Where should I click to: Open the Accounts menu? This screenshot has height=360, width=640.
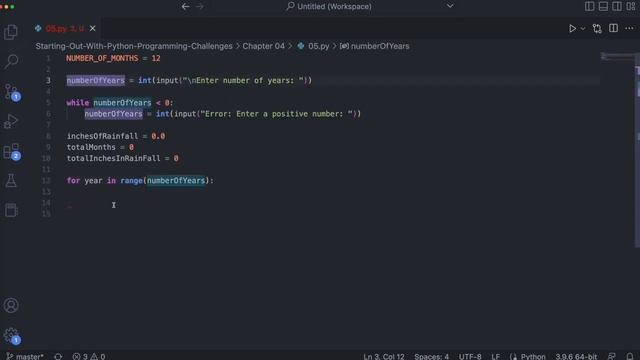(x=11, y=305)
